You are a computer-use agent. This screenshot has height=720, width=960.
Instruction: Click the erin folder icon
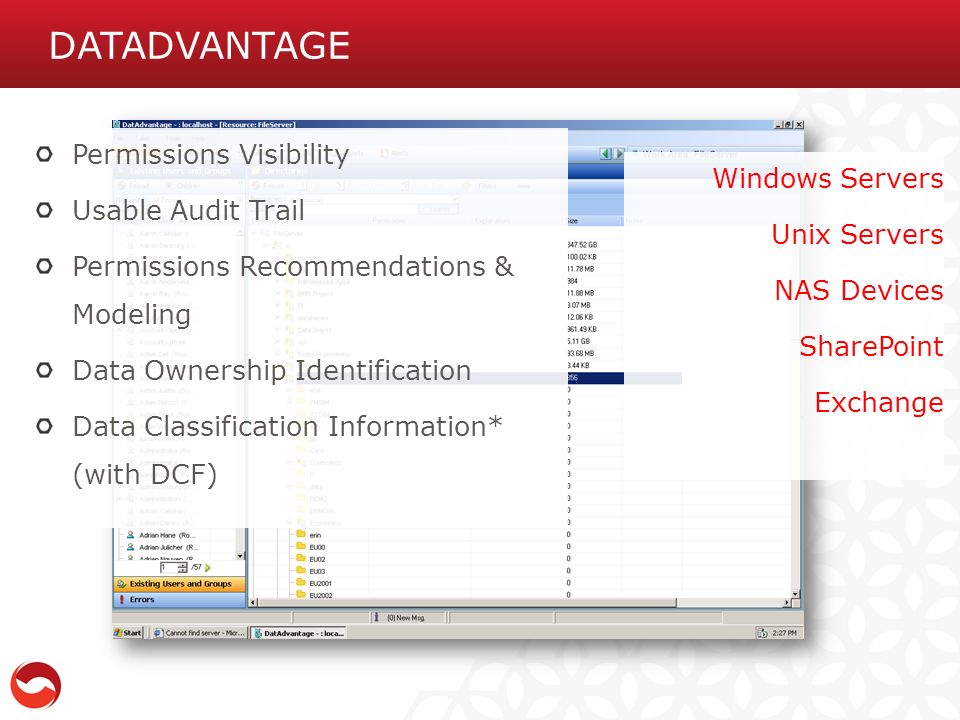(x=301, y=534)
